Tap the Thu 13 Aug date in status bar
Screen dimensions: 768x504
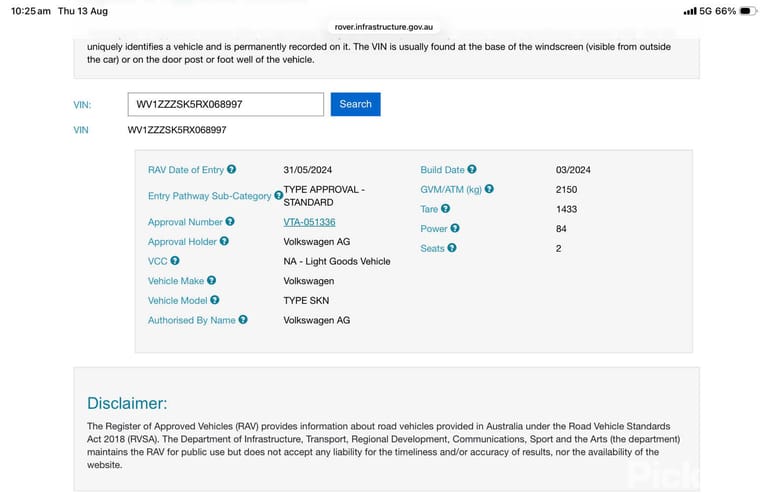tap(83, 11)
